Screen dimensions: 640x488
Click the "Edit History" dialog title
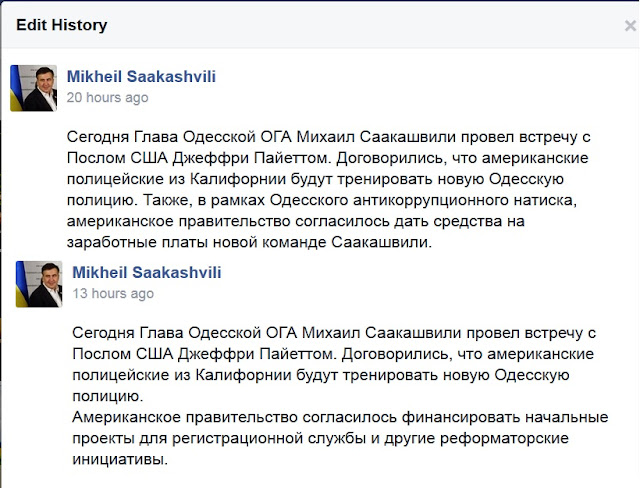click(x=62, y=25)
